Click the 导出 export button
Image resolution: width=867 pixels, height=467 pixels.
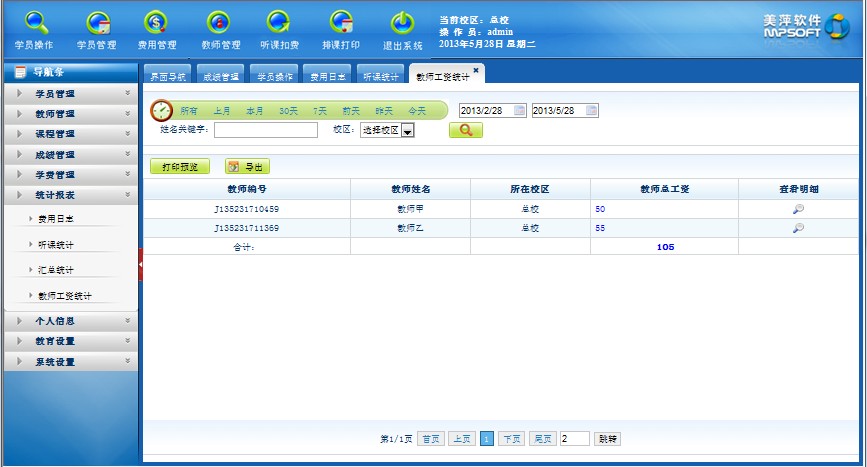point(247,167)
